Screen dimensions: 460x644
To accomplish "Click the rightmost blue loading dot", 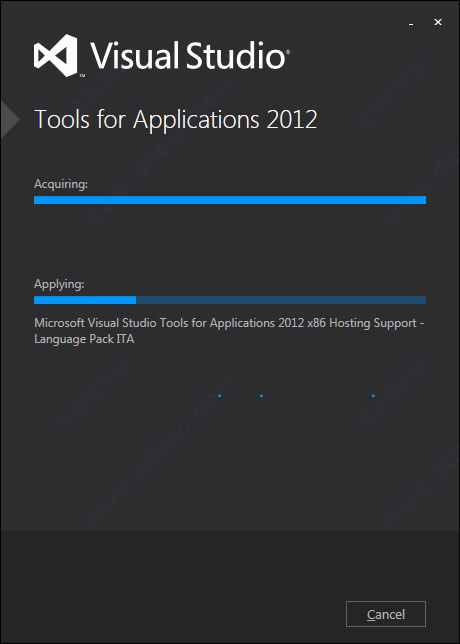I will (373, 396).
